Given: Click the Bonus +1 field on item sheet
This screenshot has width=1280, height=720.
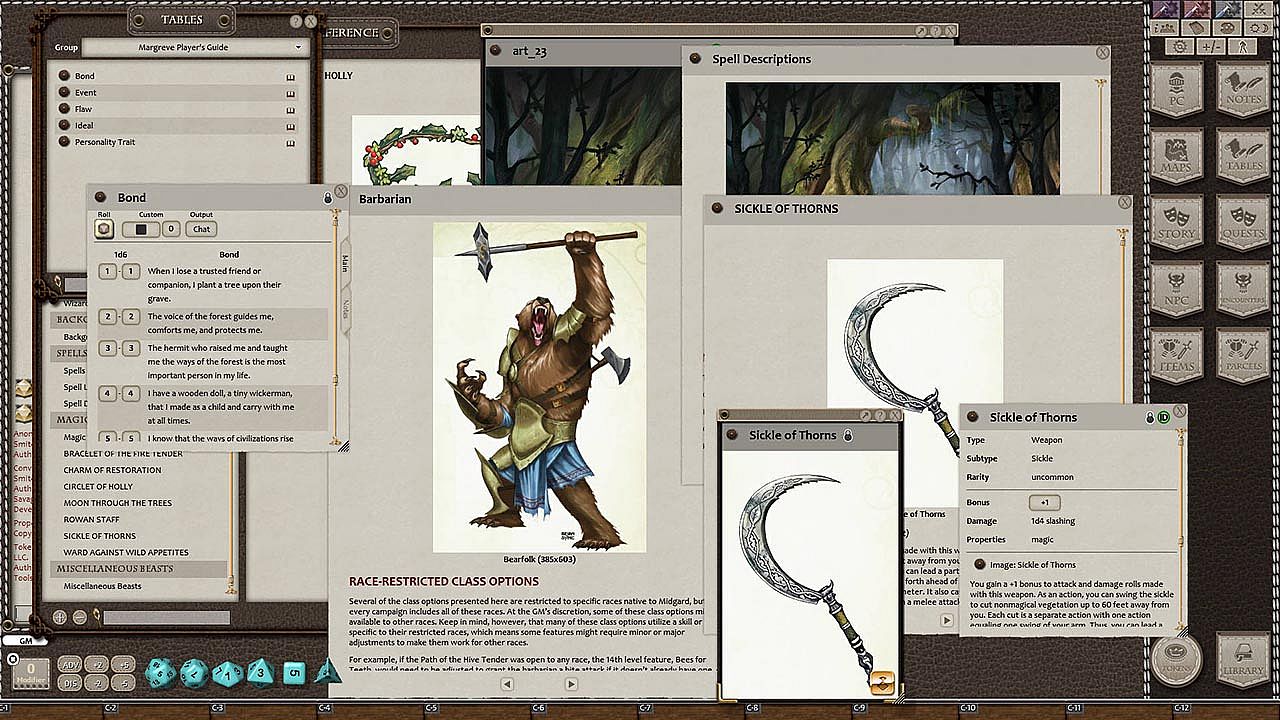Looking at the screenshot, I should pyautogui.click(x=1044, y=502).
